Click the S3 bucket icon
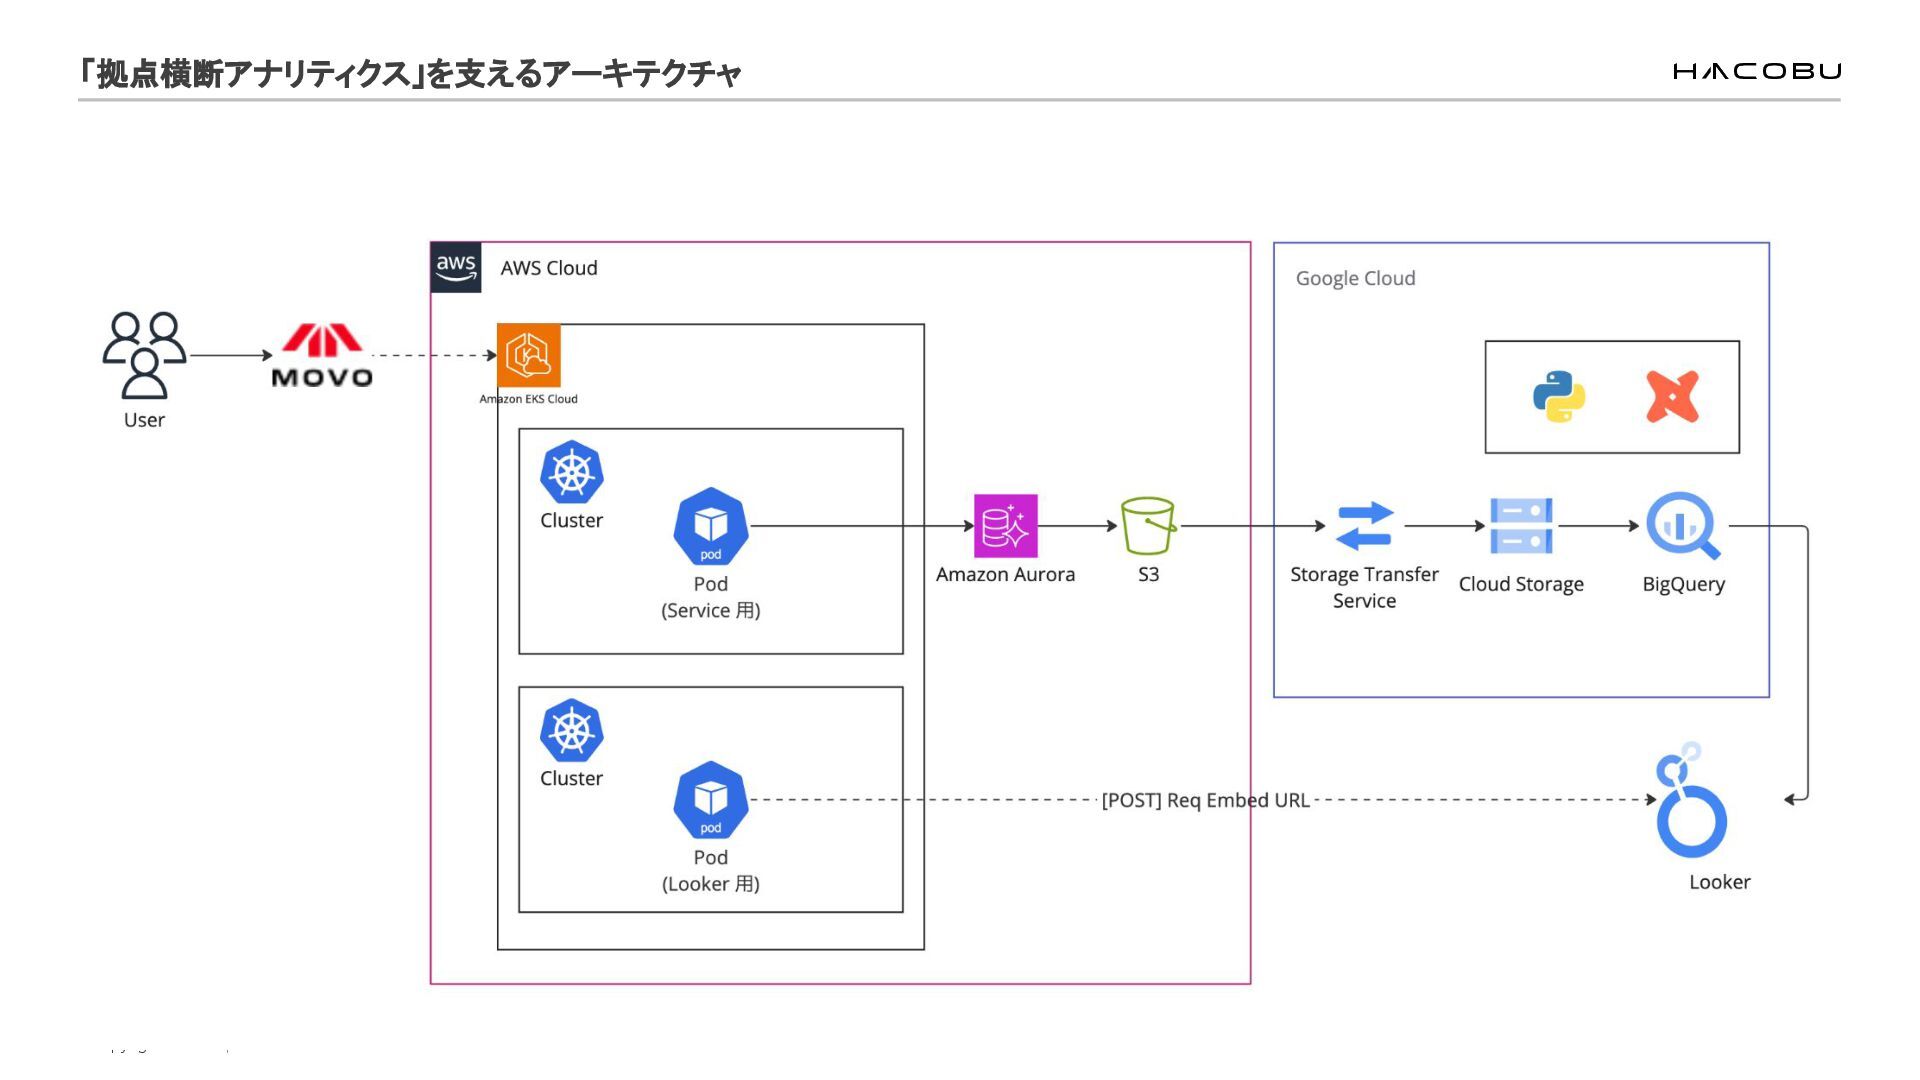 (x=1148, y=526)
